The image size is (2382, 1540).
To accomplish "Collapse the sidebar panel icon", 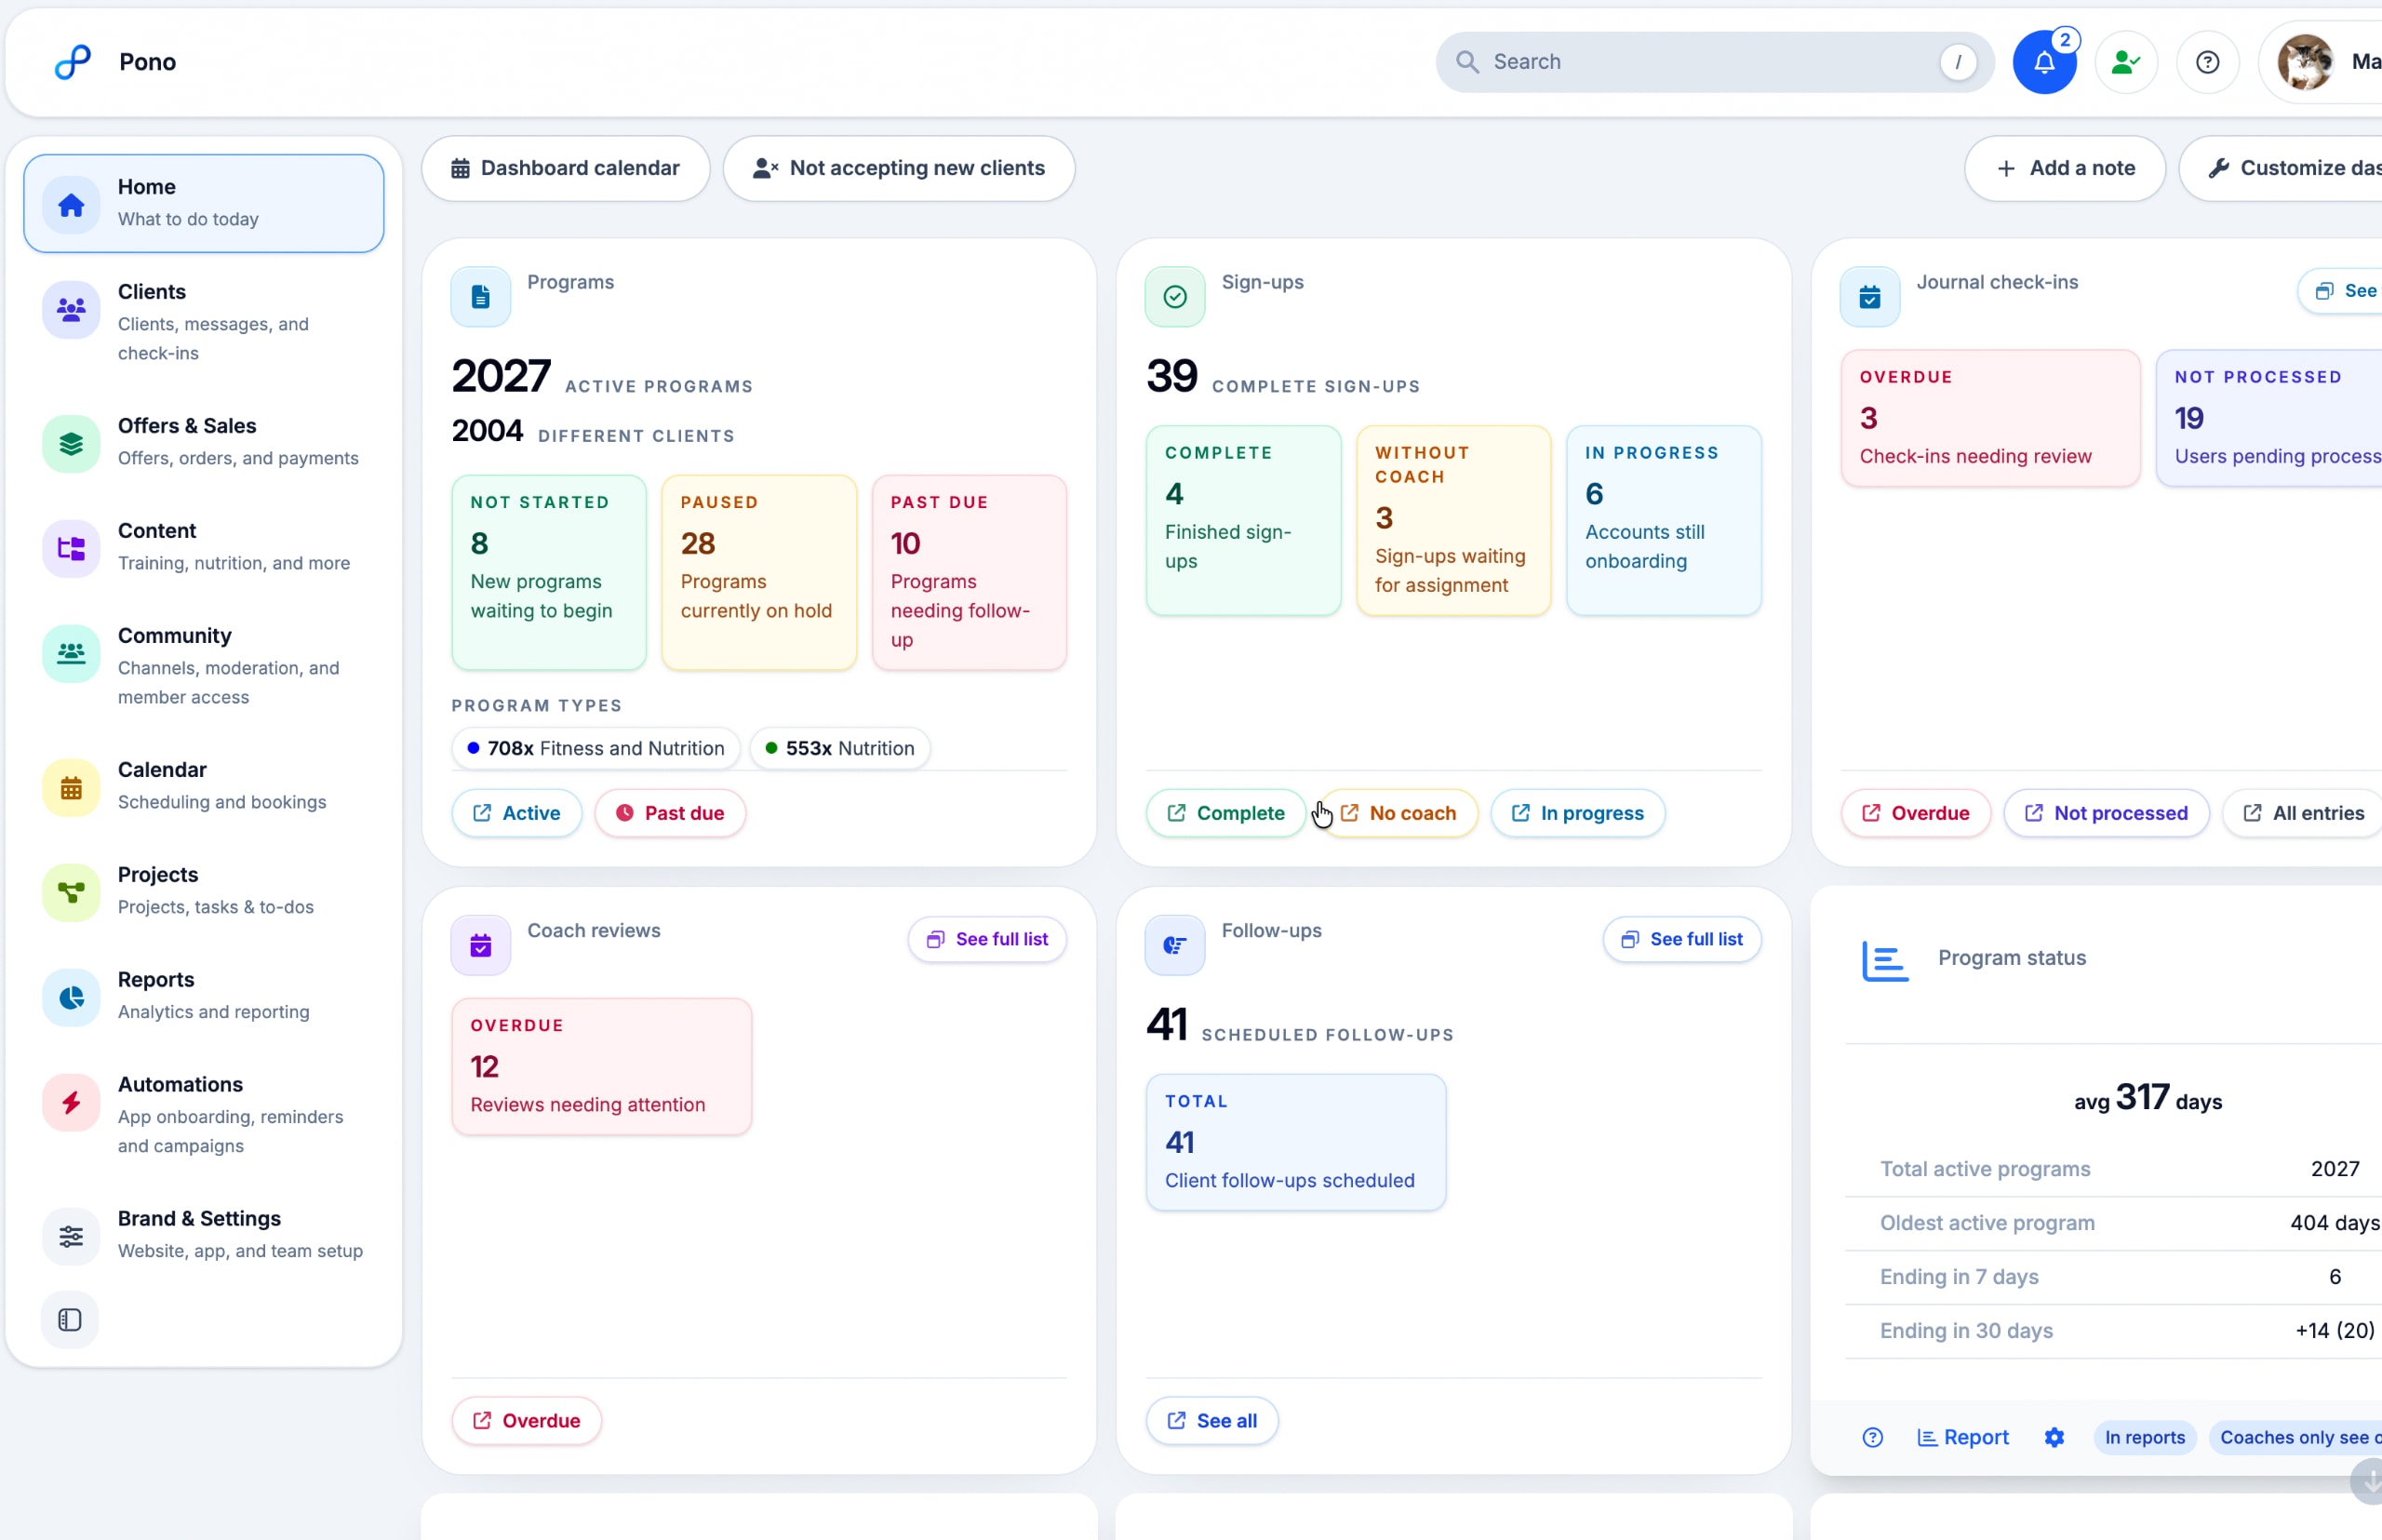I will (x=70, y=1319).
